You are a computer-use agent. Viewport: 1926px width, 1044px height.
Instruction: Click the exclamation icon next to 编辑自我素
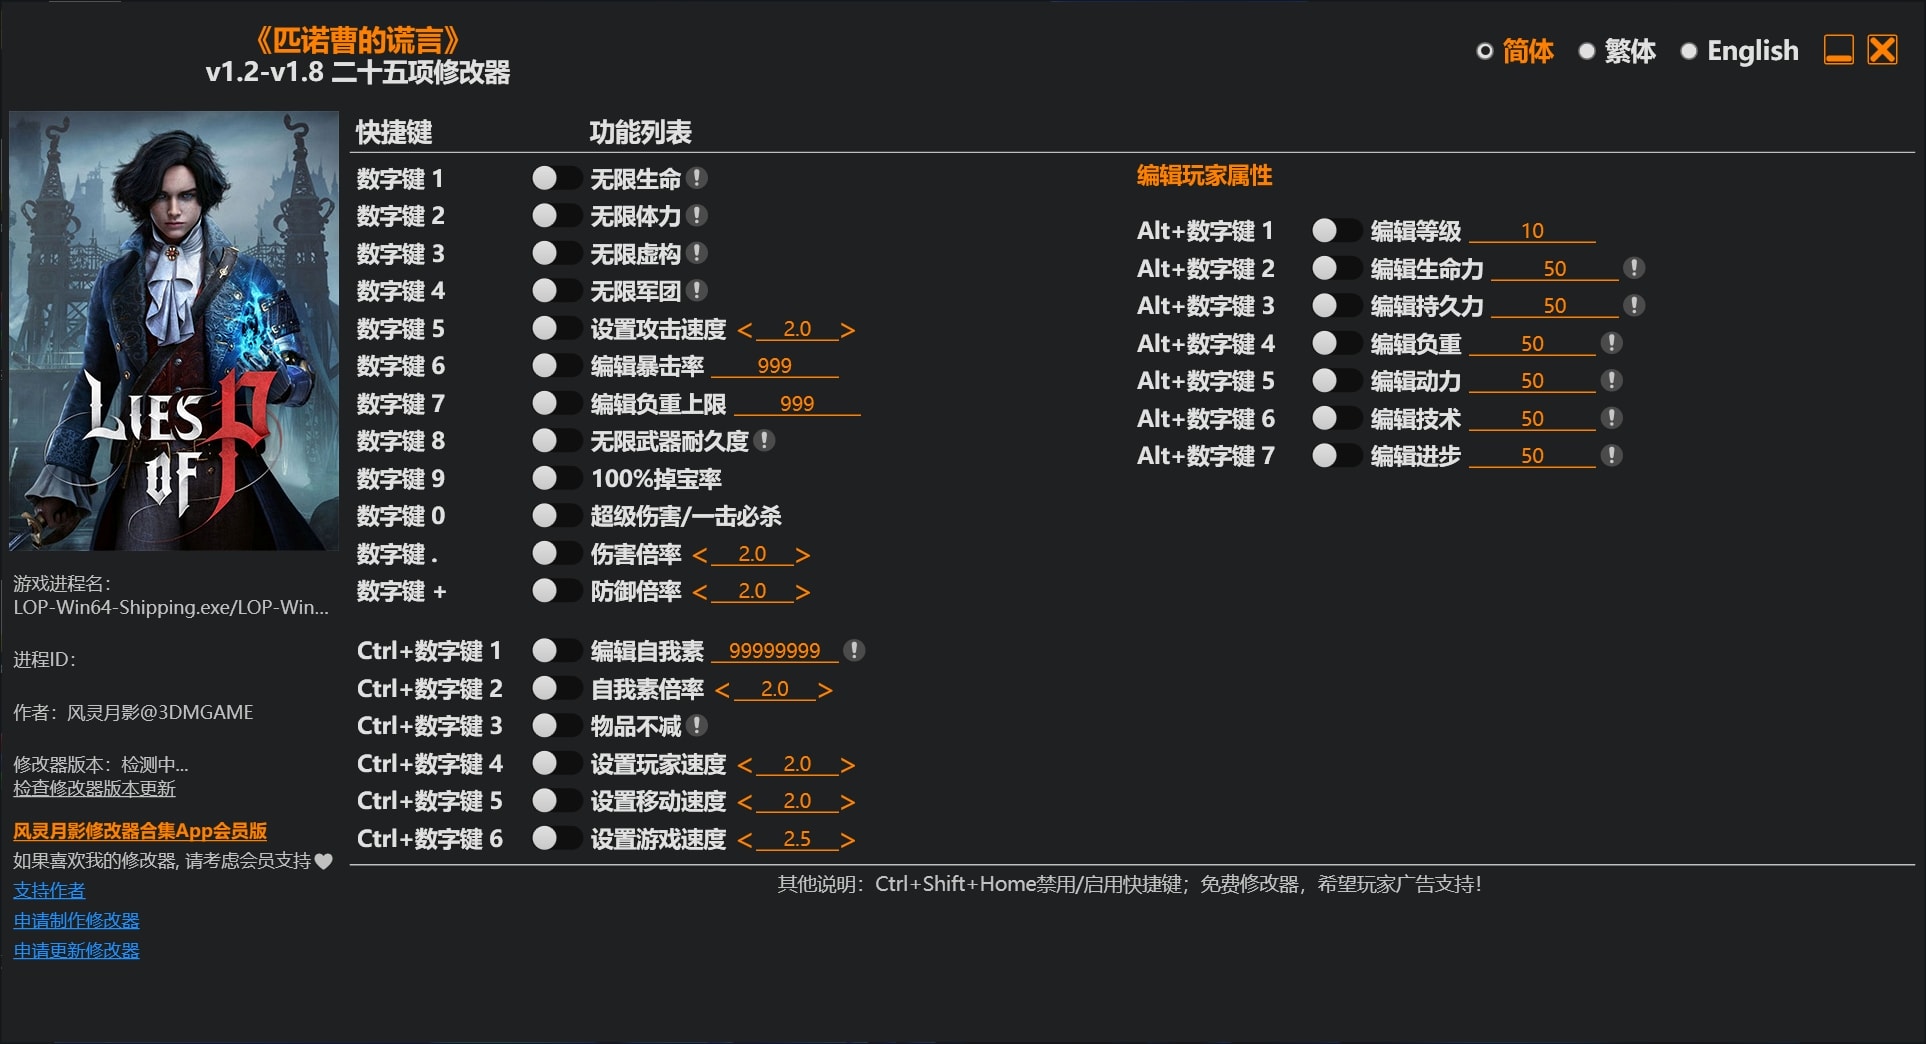click(854, 650)
